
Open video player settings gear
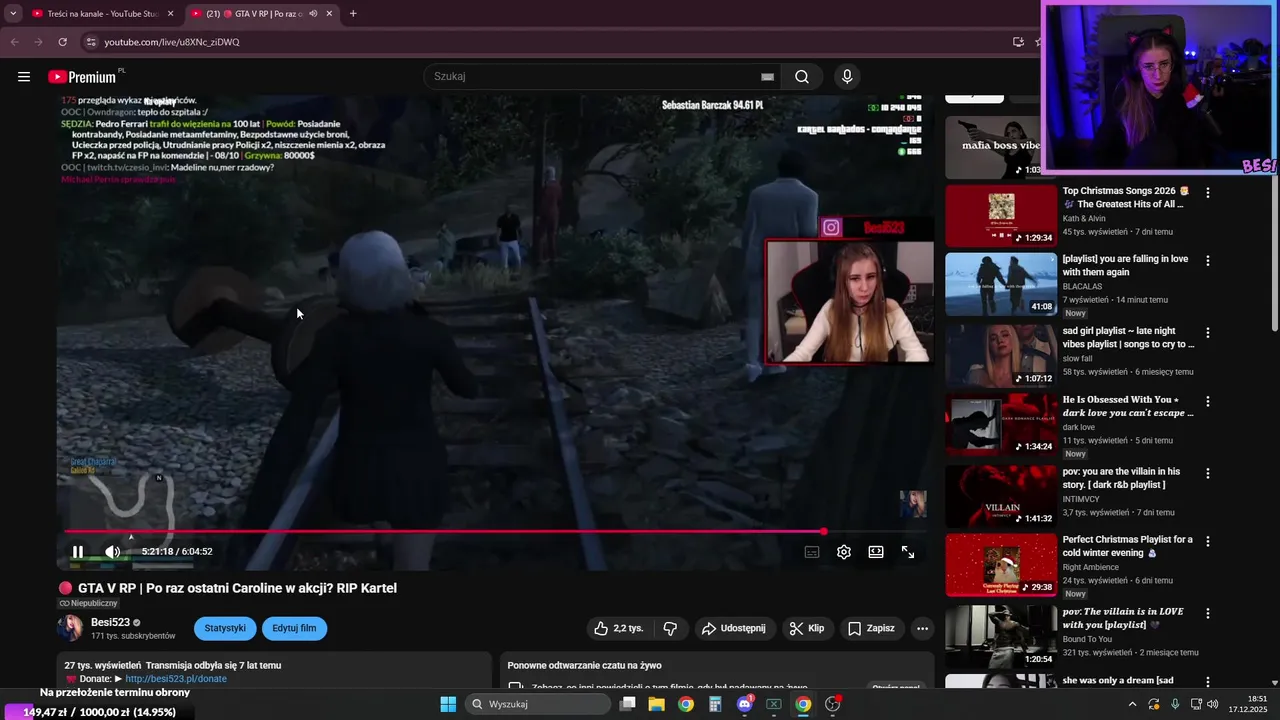[x=844, y=552]
